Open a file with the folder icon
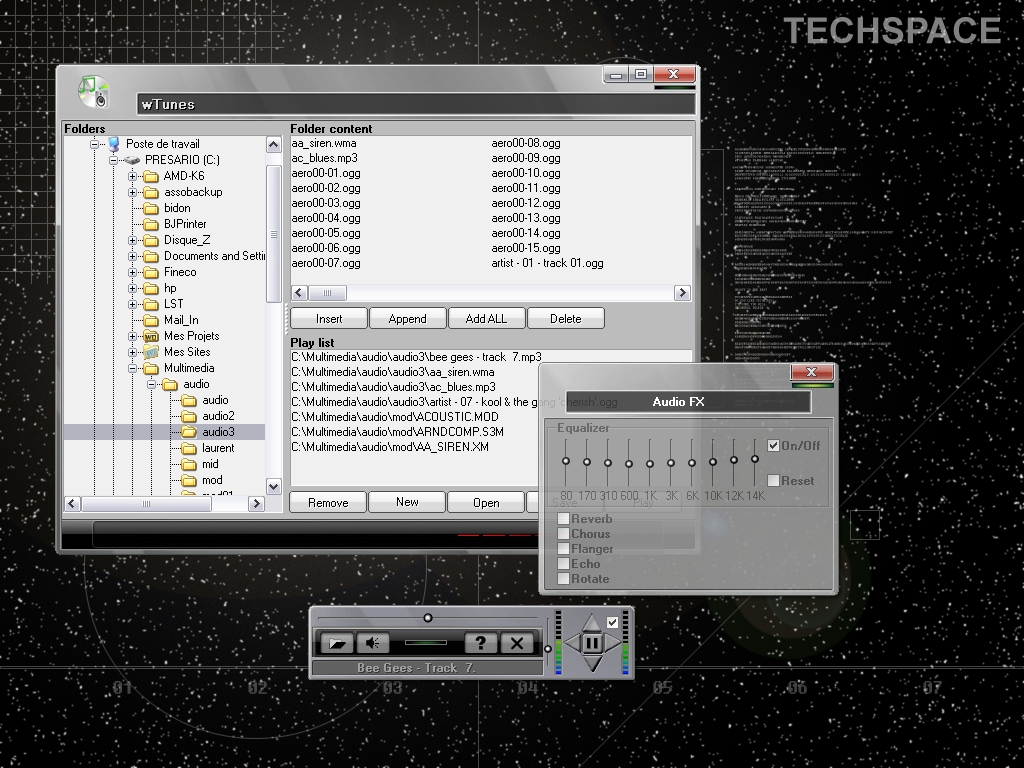Screen dimensions: 1024x768 tap(337, 643)
